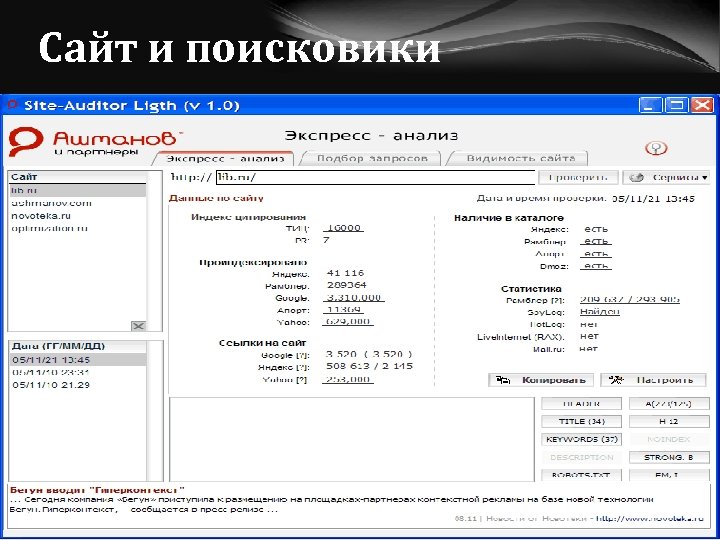Open the Видимость сайта tab
This screenshot has height=540, width=720.
(x=519, y=158)
